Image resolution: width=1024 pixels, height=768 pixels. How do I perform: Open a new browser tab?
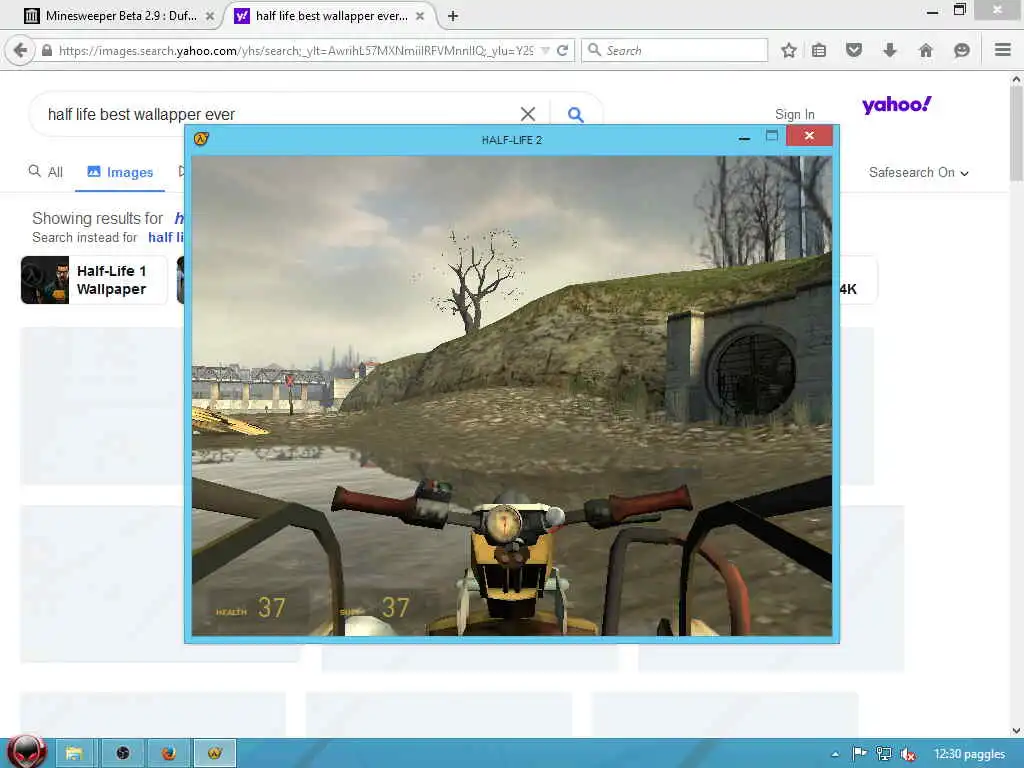453,16
